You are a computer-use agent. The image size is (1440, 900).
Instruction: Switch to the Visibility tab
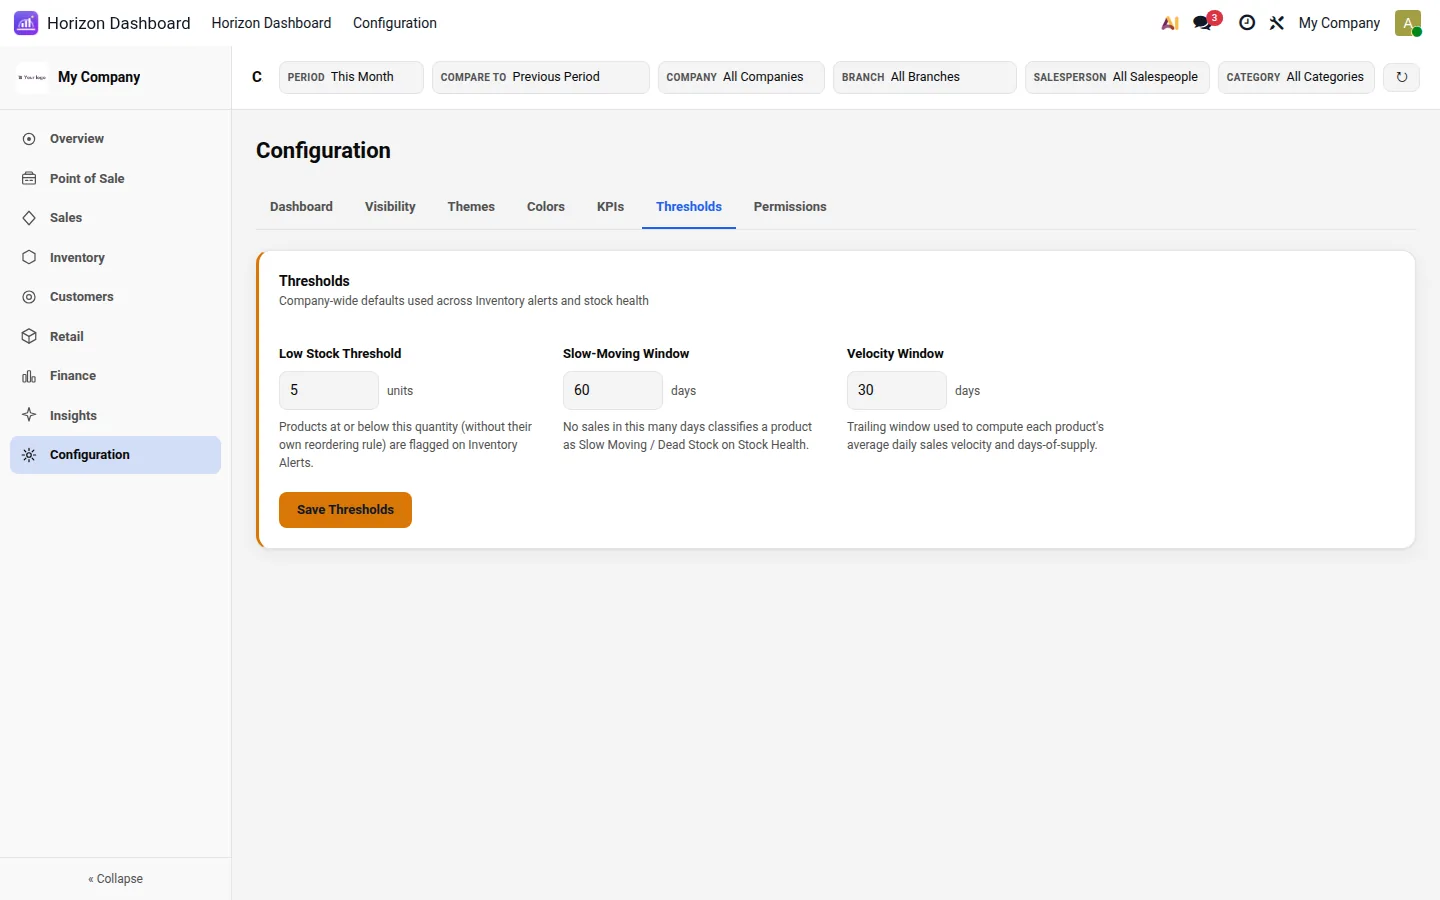390,207
